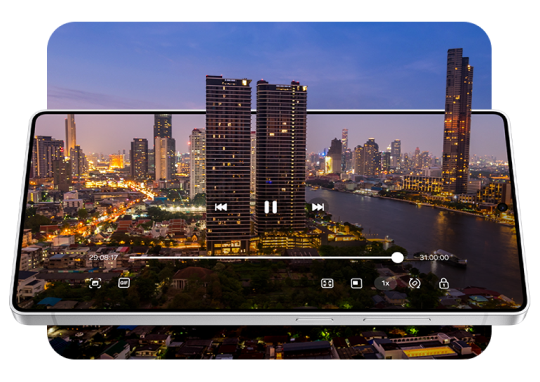
Task: Toggle the fit-to-screen icon
Action: (x=327, y=283)
